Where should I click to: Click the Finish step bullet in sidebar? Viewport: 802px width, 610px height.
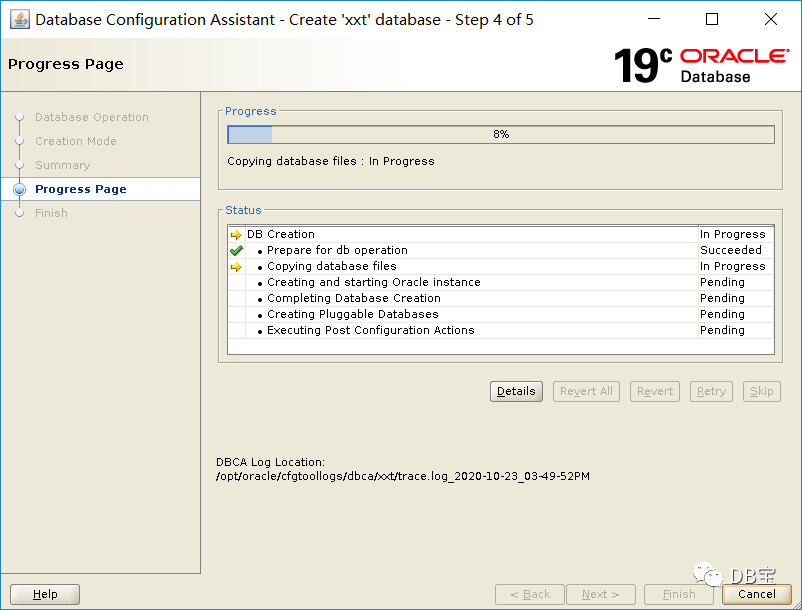[19, 213]
